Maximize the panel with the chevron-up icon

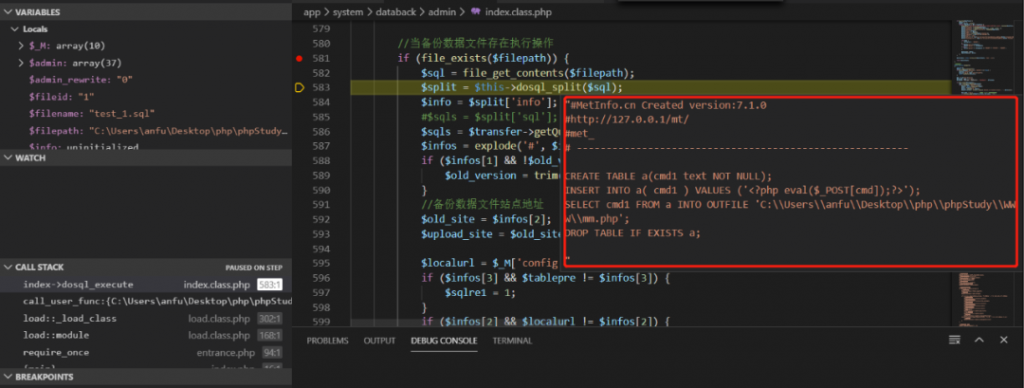(x=979, y=340)
